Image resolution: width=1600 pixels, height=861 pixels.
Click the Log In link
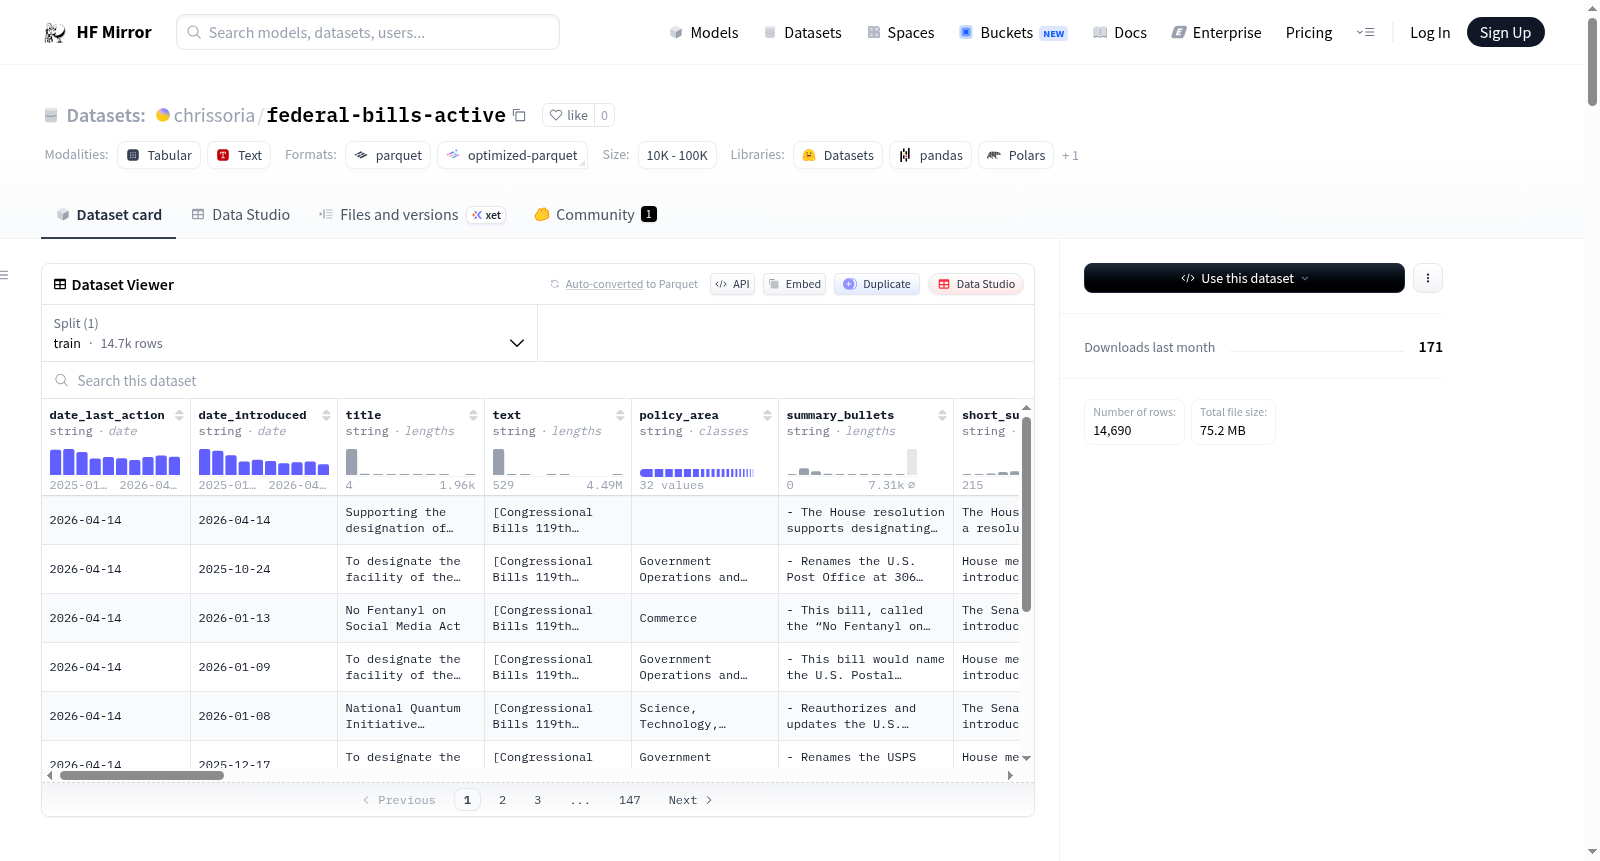click(x=1430, y=33)
